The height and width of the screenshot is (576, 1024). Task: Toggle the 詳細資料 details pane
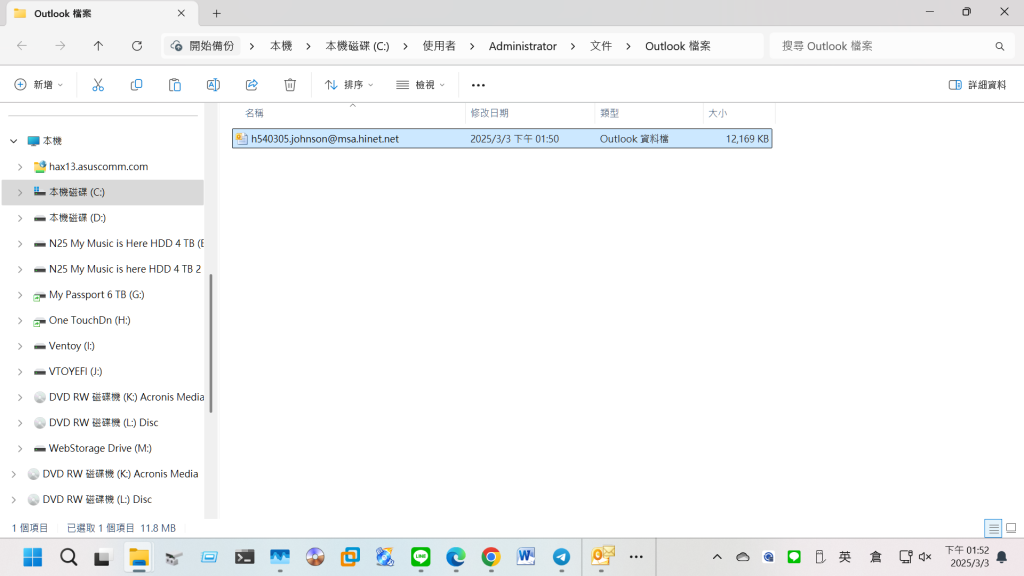click(977, 85)
